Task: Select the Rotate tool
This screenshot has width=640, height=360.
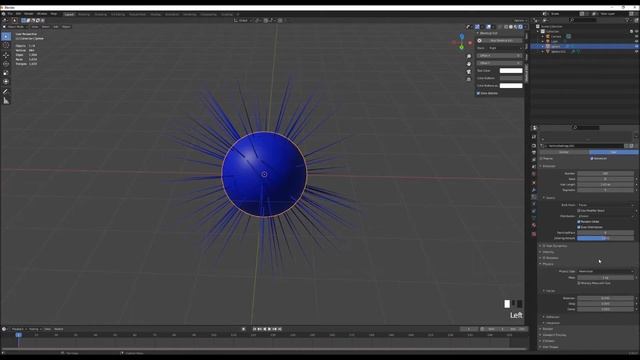Action: (6, 64)
